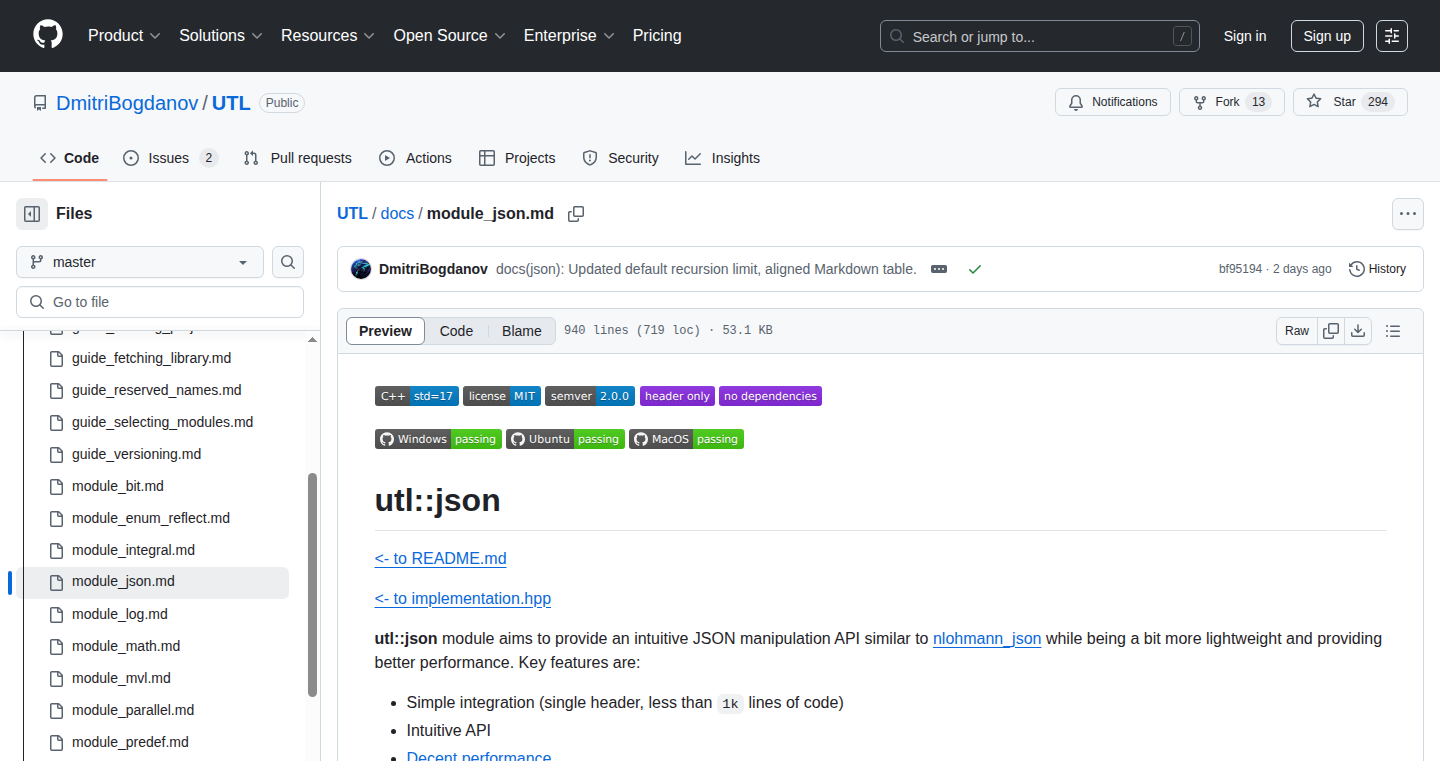Viewport: 1440px width, 761px height.
Task: Click the file tree scrollbar thumb
Action: [312, 585]
